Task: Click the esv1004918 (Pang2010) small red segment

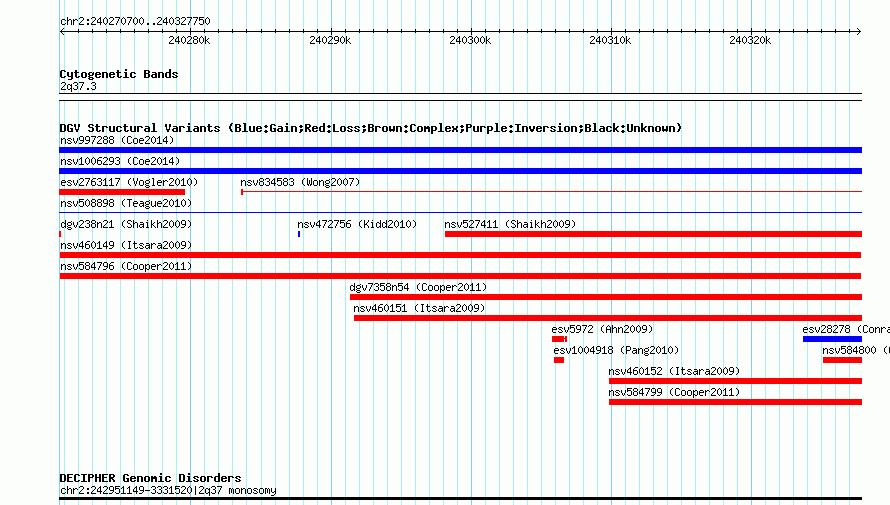Action: pyautogui.click(x=559, y=360)
